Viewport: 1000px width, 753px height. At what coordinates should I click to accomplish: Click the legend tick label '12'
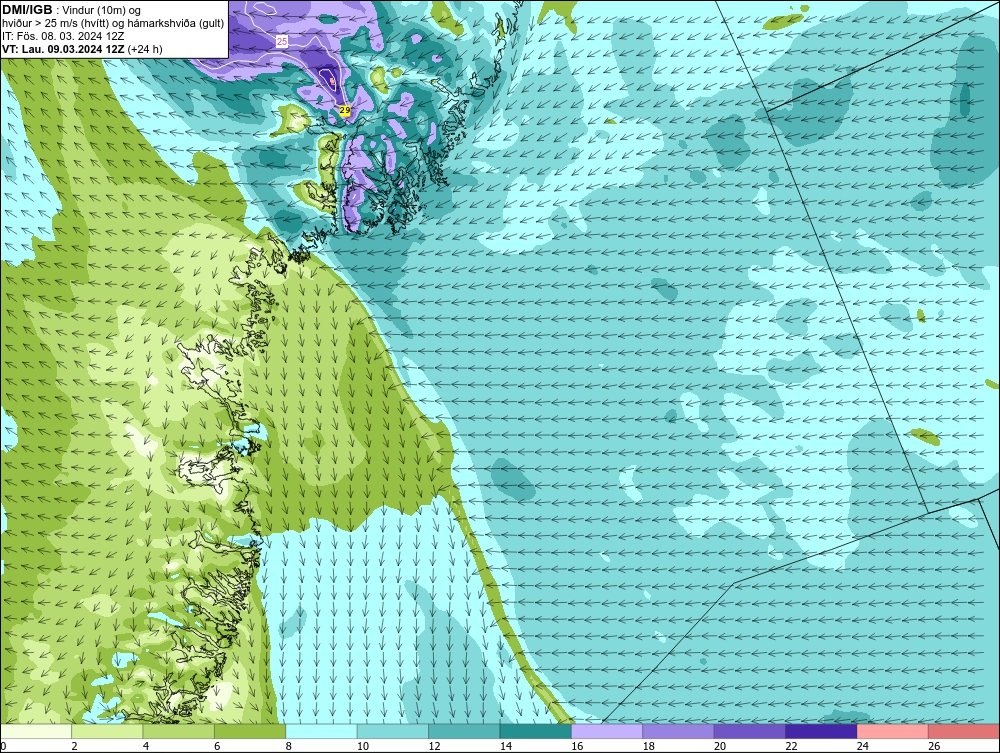(x=434, y=746)
